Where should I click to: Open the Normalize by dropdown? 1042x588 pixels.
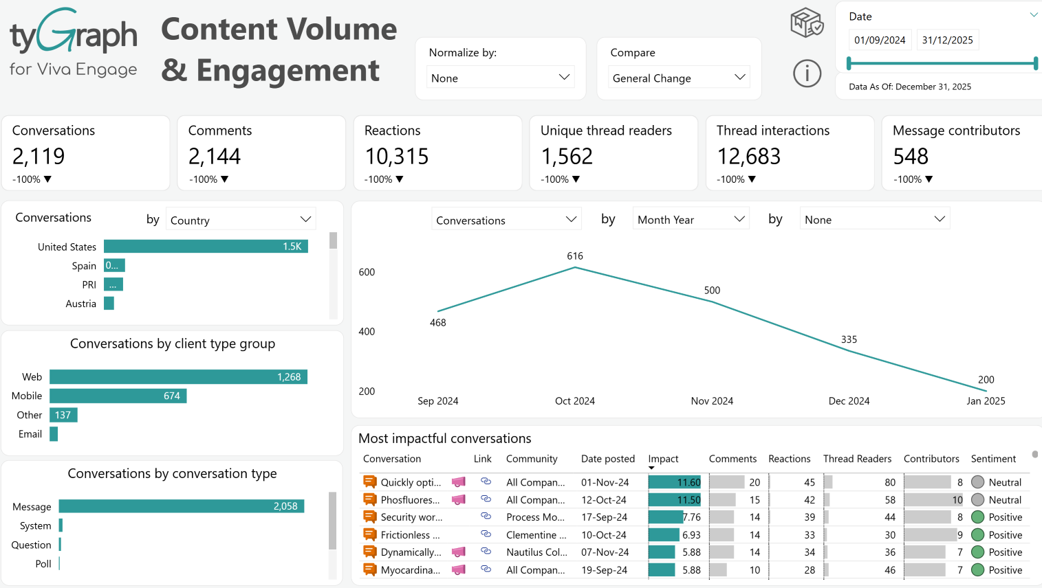[x=500, y=78]
